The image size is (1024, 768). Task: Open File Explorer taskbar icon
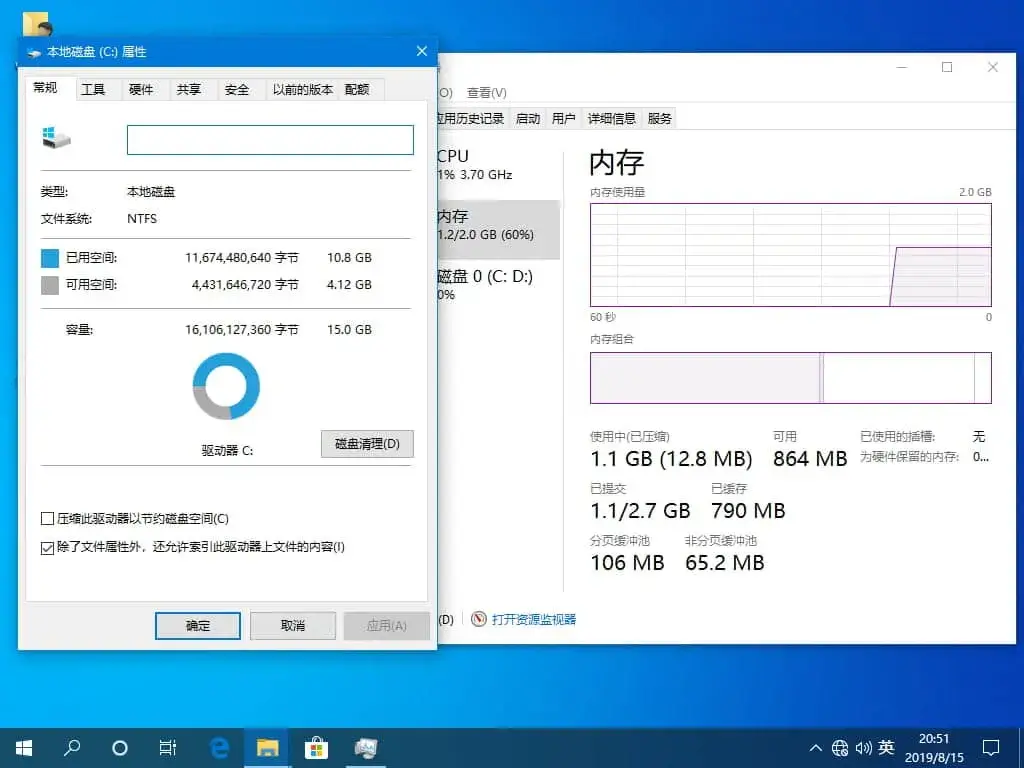268,748
